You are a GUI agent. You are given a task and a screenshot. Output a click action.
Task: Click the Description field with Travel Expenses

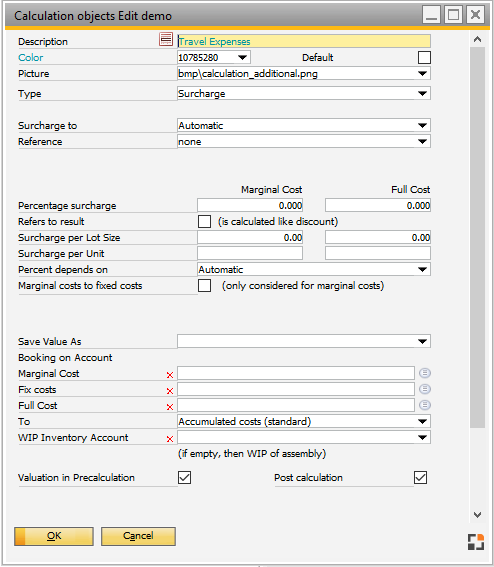click(304, 41)
